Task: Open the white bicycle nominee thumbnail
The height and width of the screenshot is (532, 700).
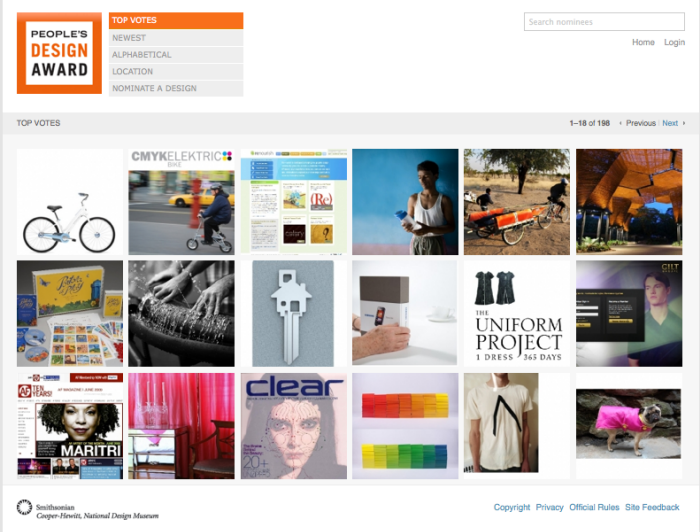Action: 70,202
